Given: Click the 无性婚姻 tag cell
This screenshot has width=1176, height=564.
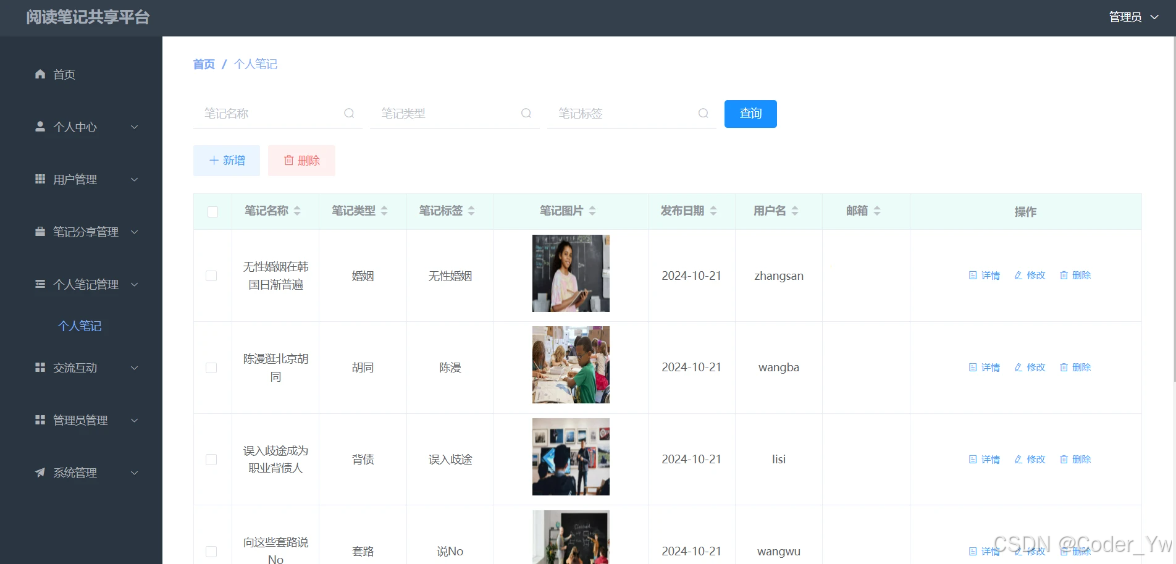Looking at the screenshot, I should coord(450,276).
